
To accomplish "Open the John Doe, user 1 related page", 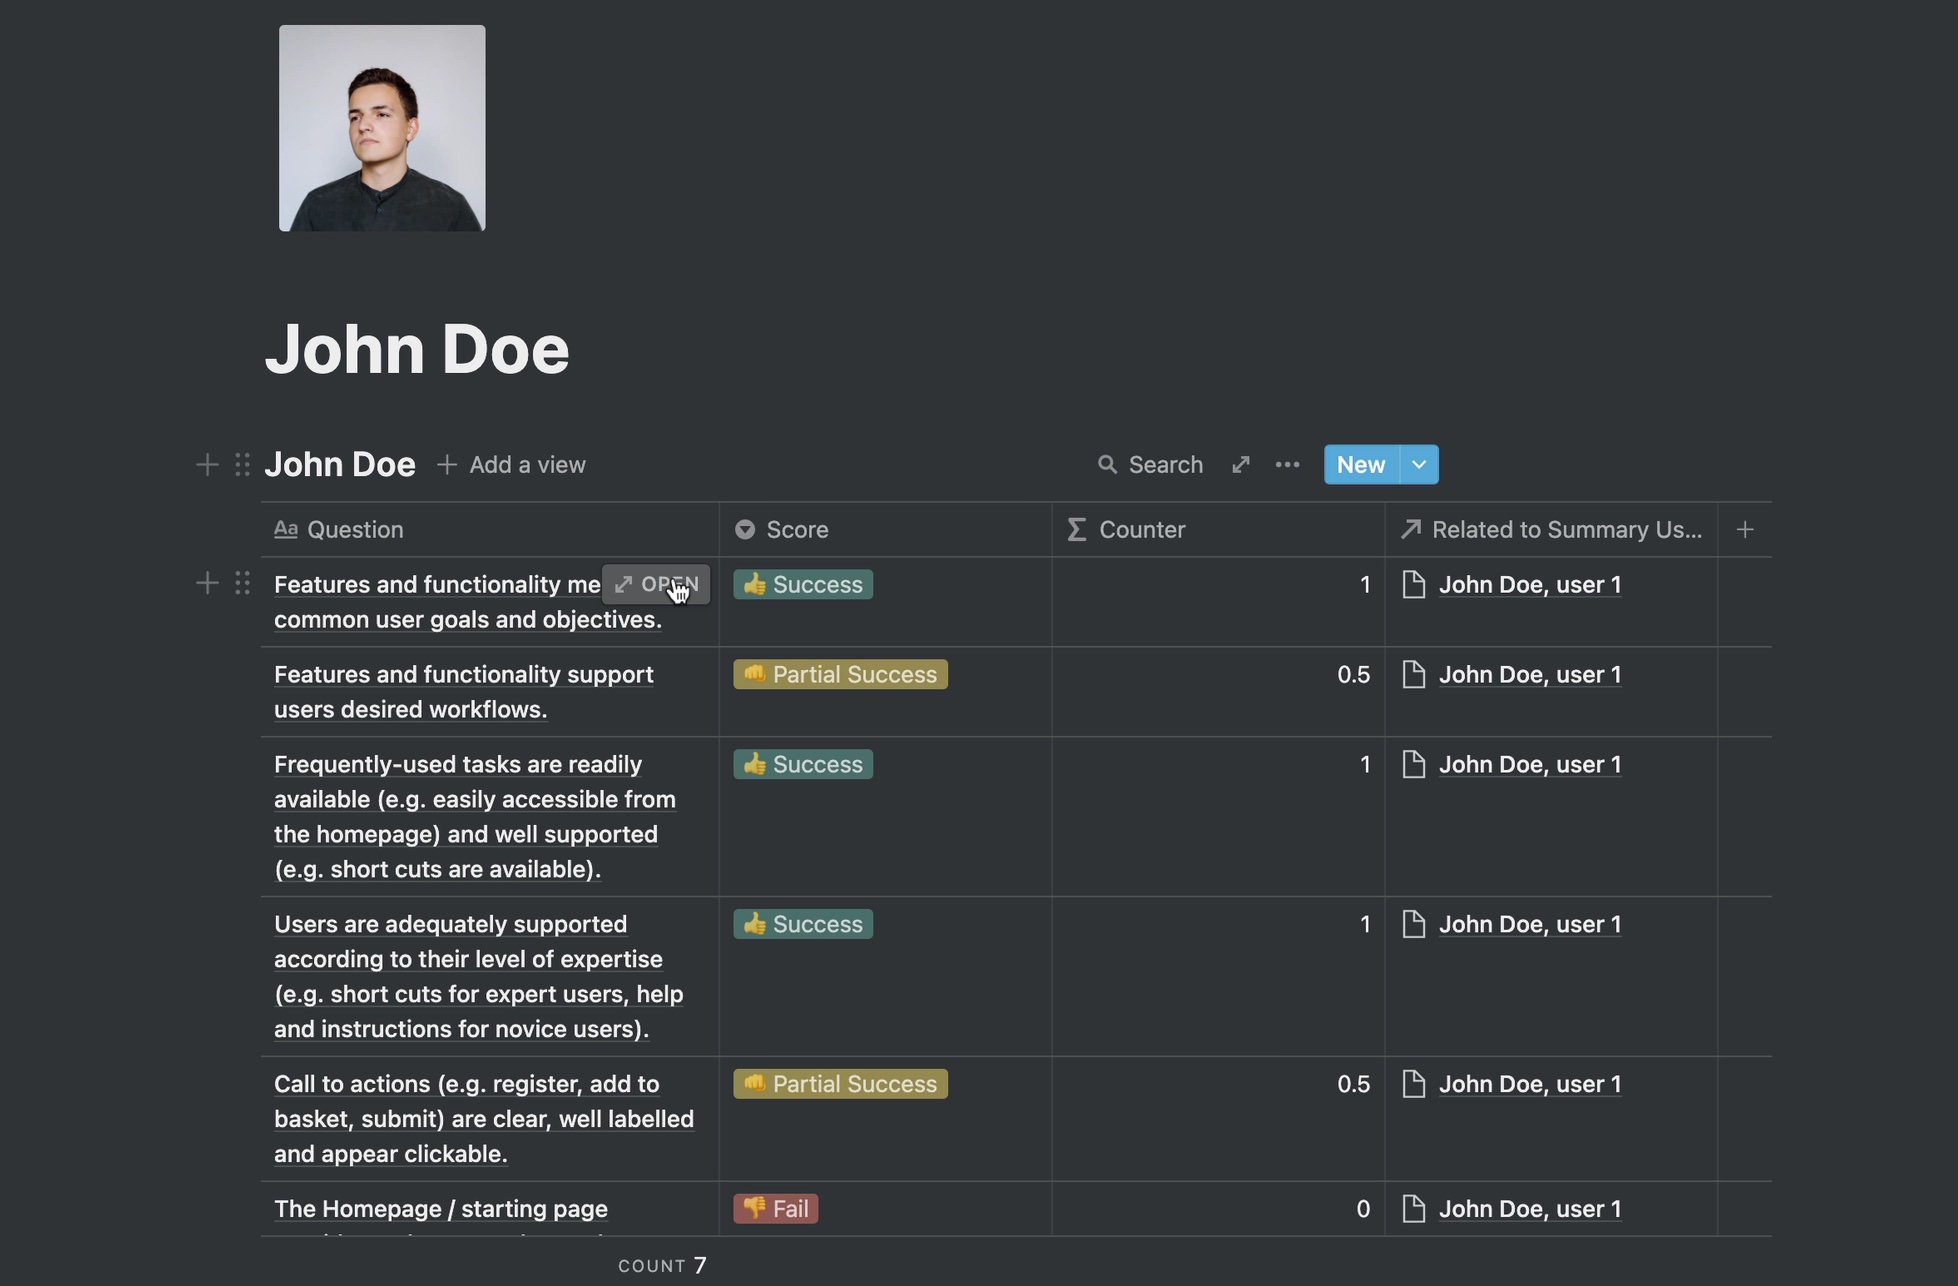I will click(x=1530, y=584).
